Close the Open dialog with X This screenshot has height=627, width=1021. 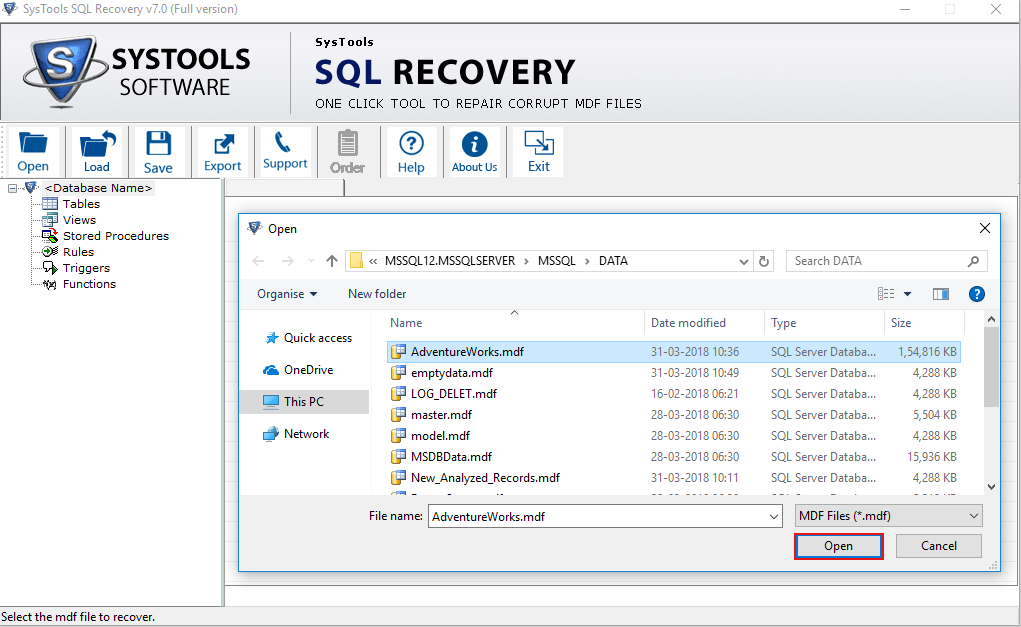pos(985,228)
